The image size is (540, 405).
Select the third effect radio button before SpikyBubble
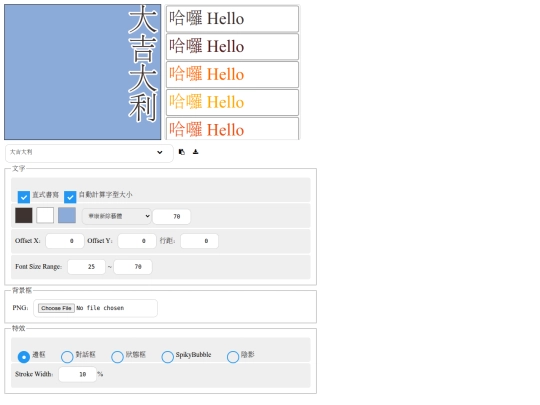(117, 357)
